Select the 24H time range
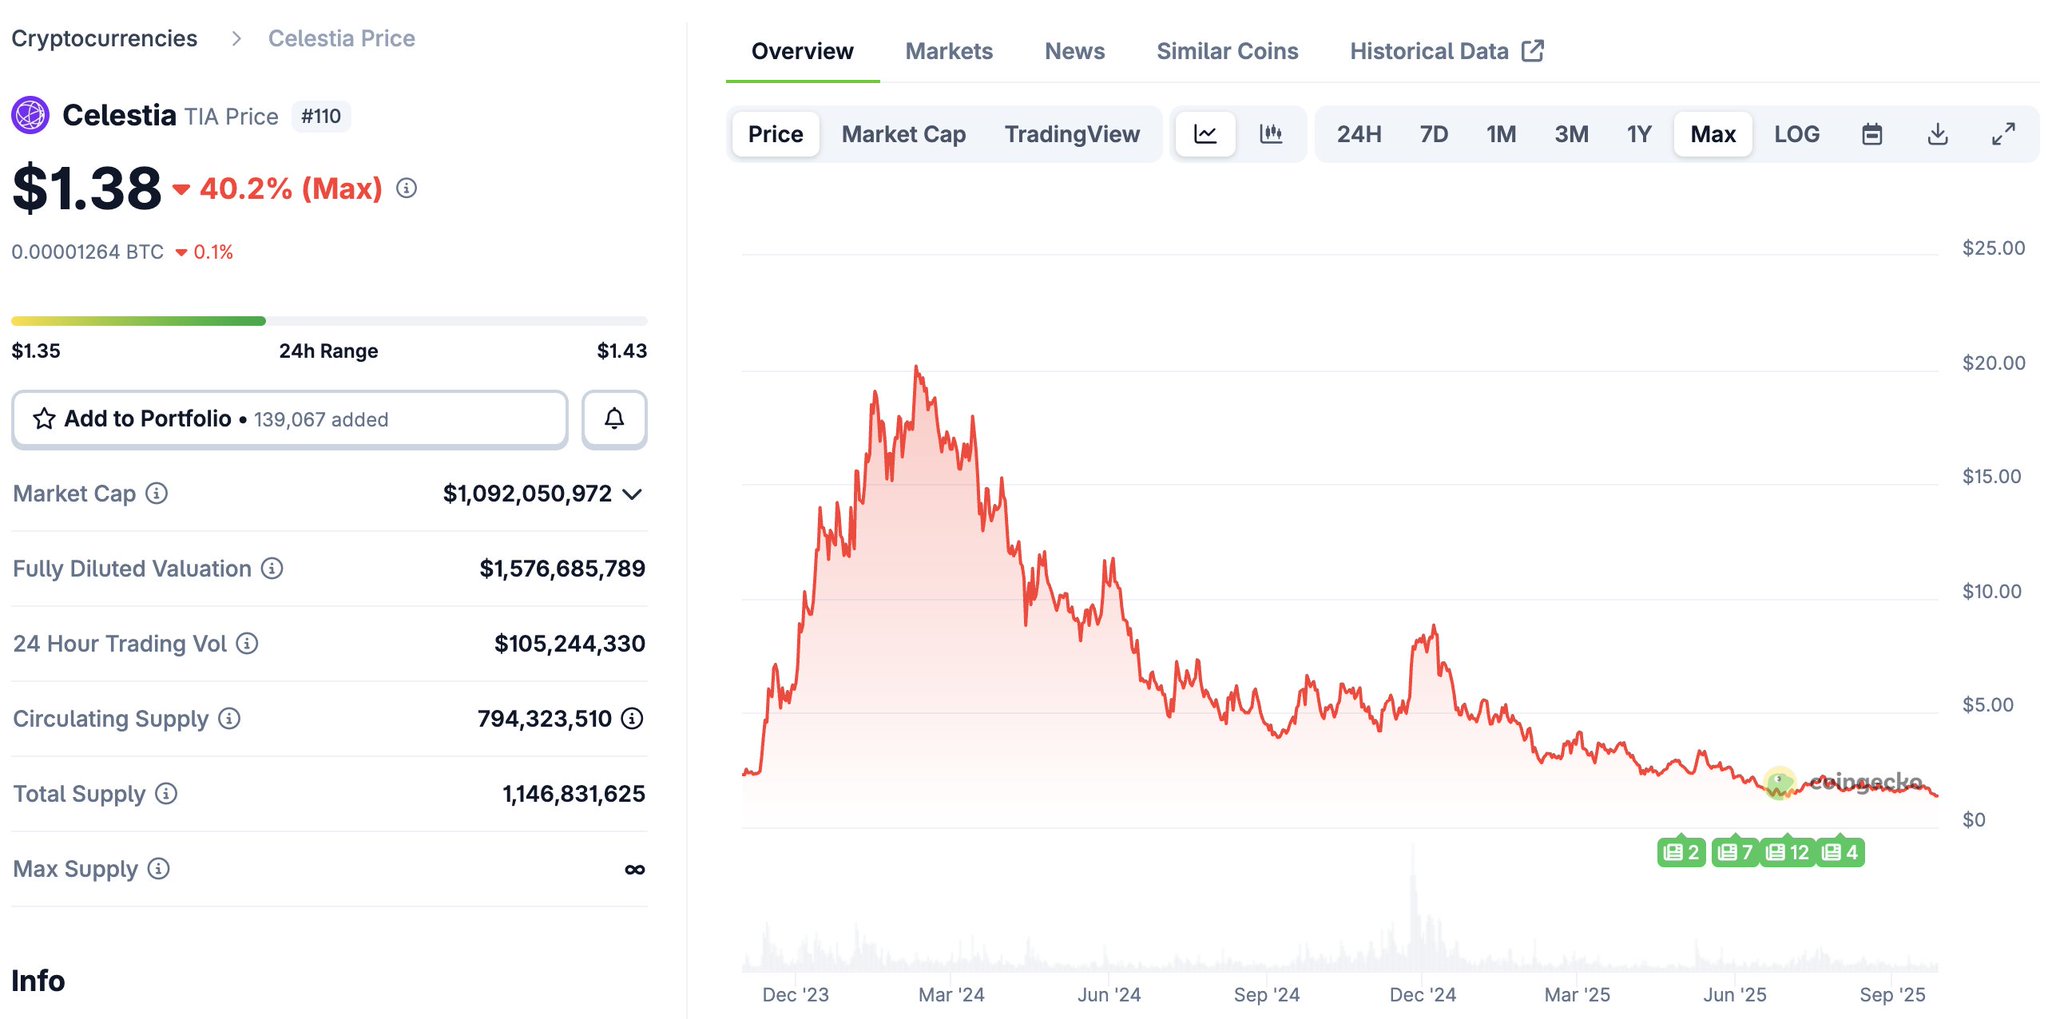The width and height of the screenshot is (2048, 1019). click(1359, 134)
